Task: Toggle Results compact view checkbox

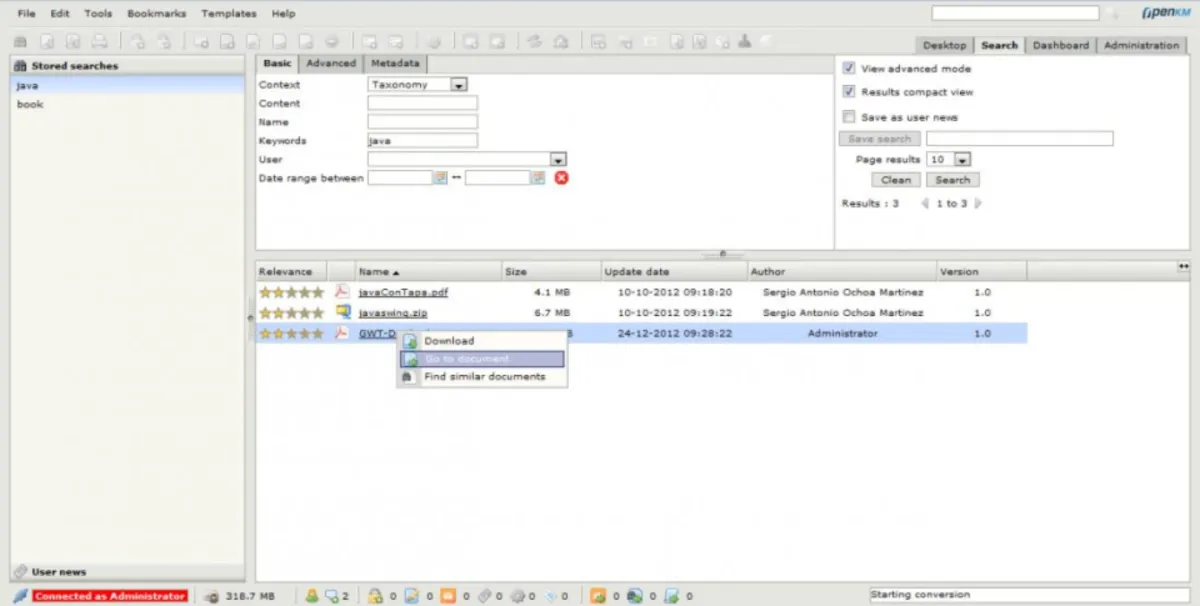Action: pyautogui.click(x=849, y=91)
